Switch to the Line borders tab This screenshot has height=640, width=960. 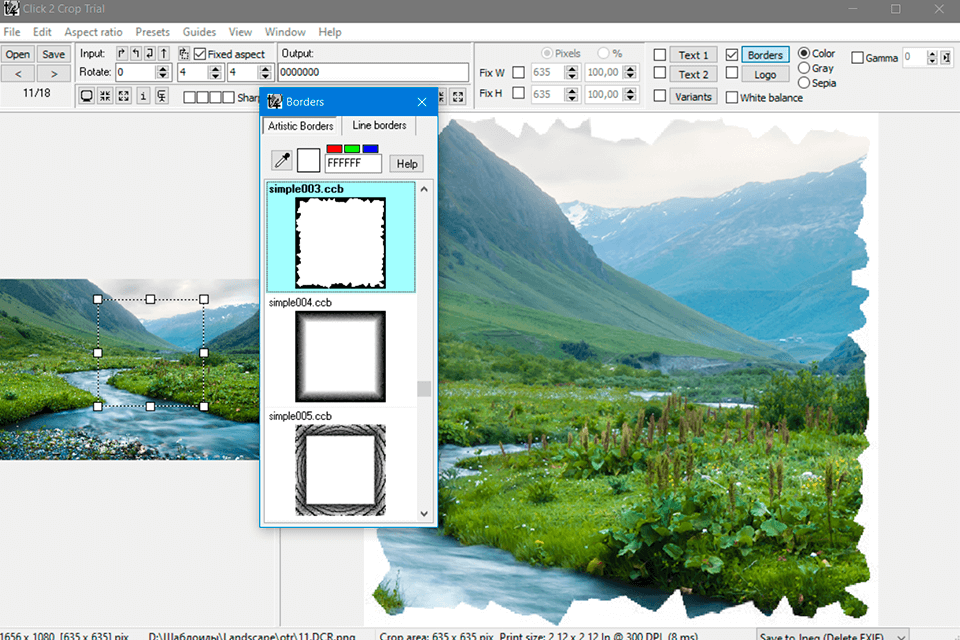[379, 125]
